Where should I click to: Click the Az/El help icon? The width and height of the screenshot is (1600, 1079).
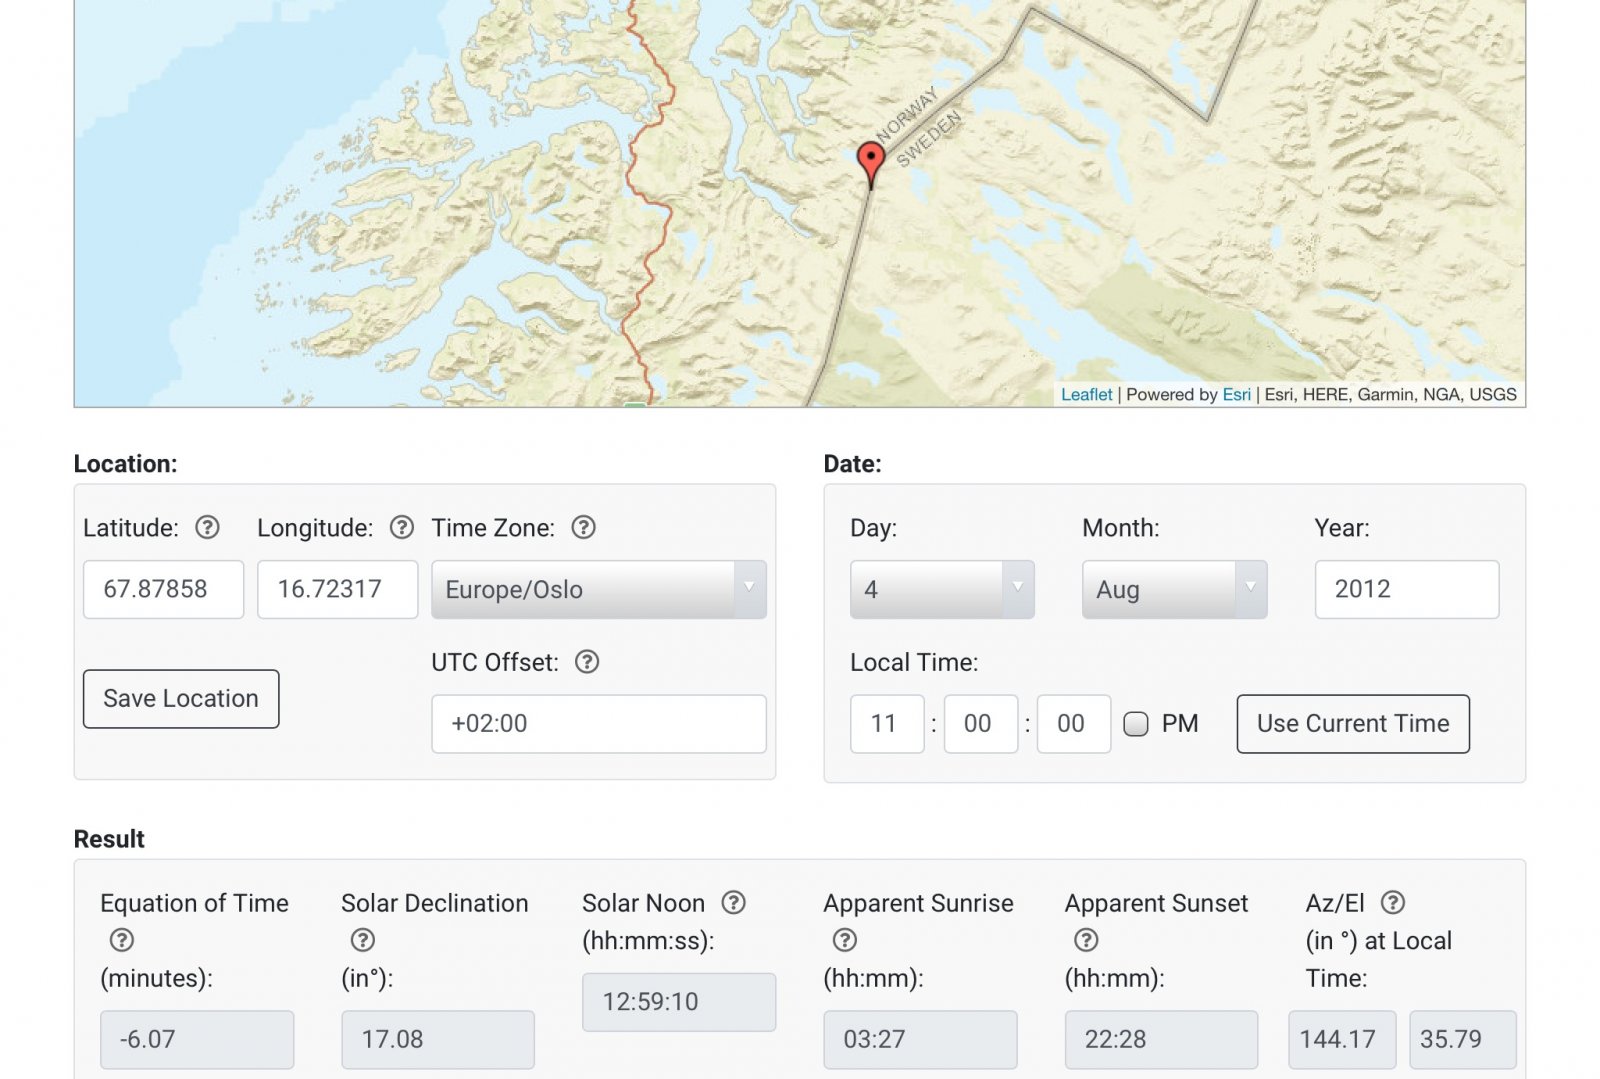pyautogui.click(x=1393, y=903)
